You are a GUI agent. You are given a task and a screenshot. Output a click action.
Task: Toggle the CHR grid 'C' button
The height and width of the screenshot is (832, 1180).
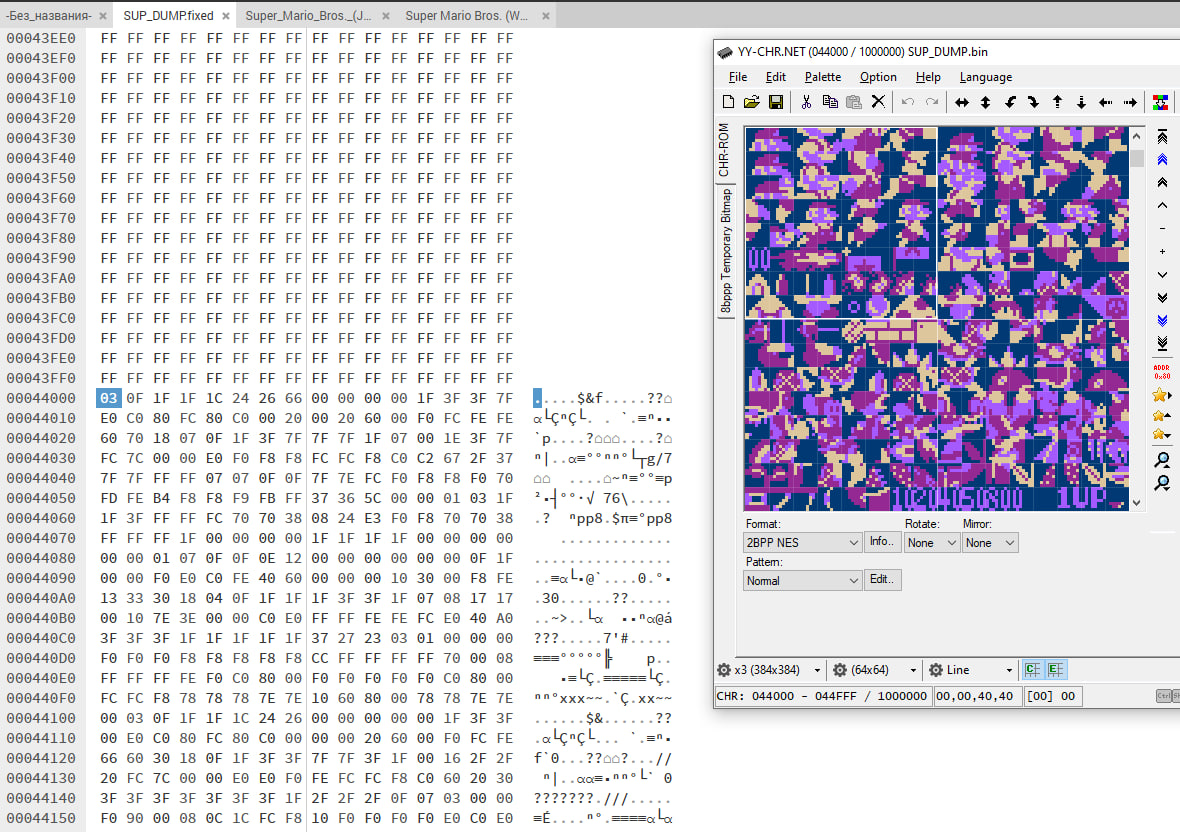pyautogui.click(x=1033, y=670)
